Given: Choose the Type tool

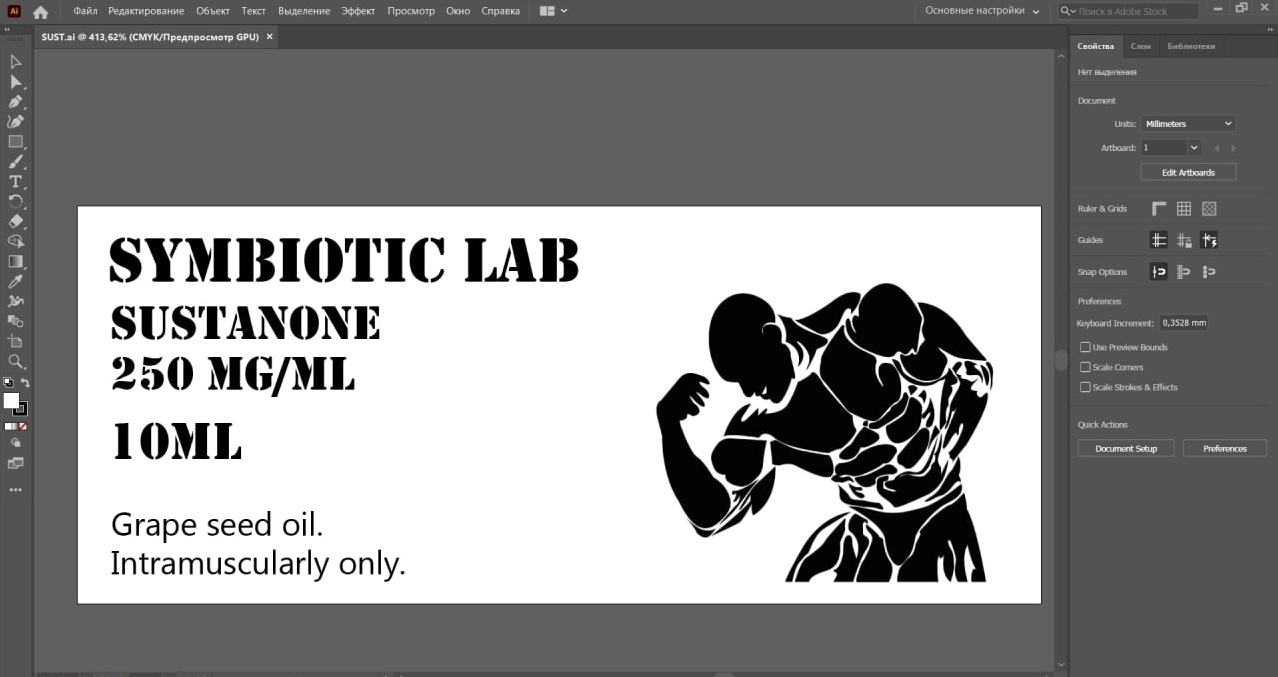Looking at the screenshot, I should coord(16,181).
